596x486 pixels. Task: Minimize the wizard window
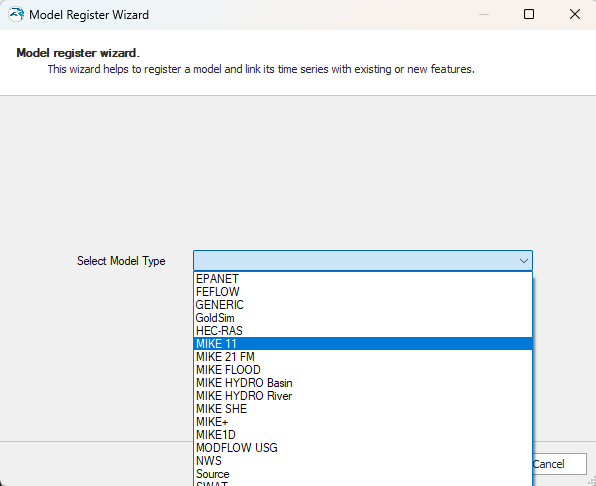(x=484, y=14)
